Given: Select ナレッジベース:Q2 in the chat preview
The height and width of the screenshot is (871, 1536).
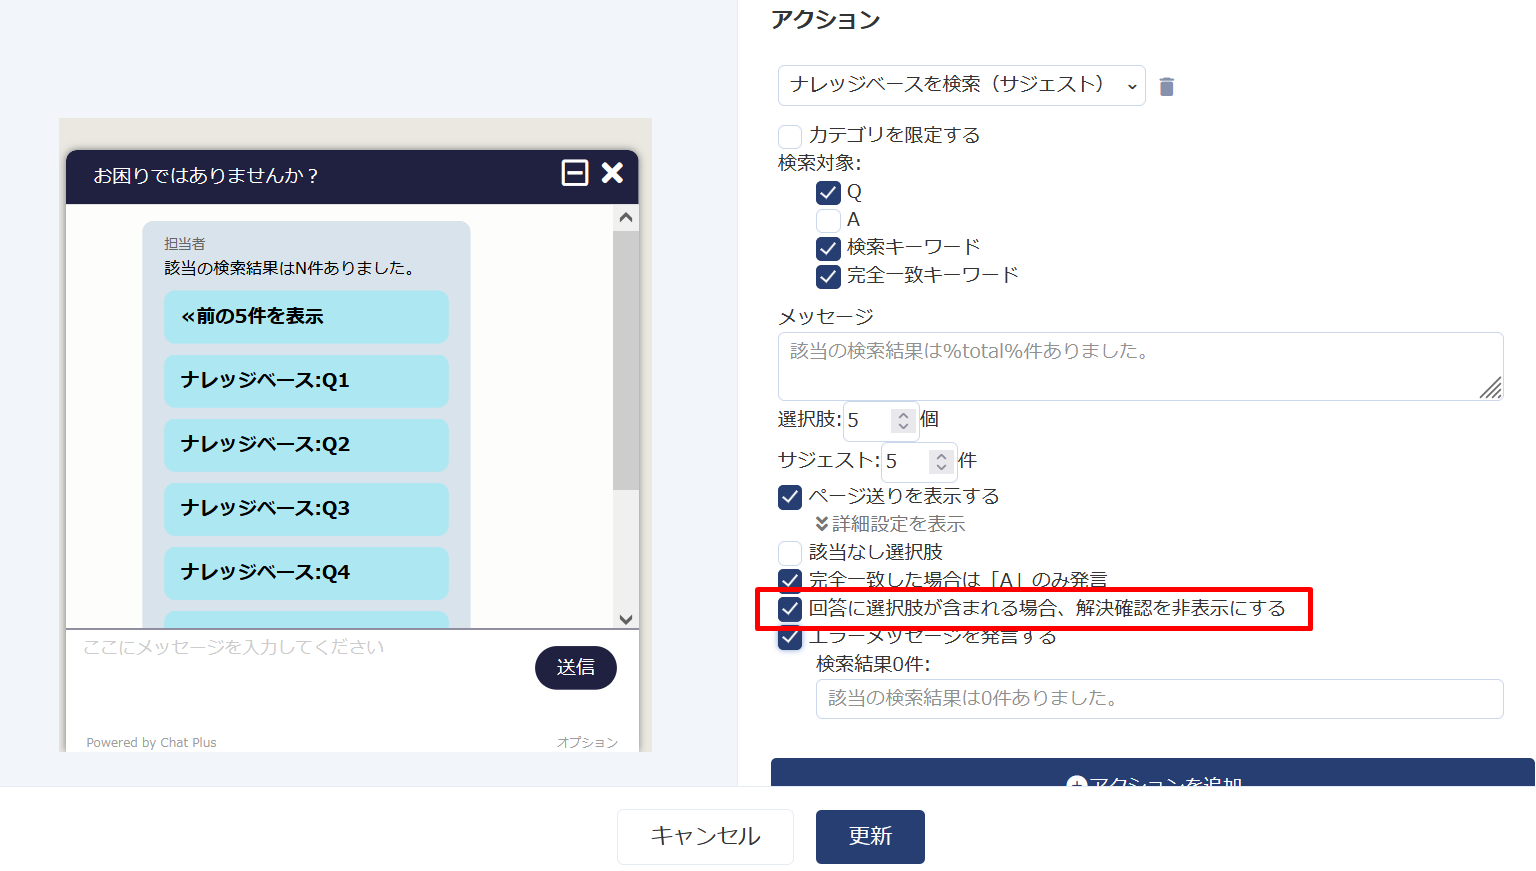Looking at the screenshot, I should [x=306, y=445].
